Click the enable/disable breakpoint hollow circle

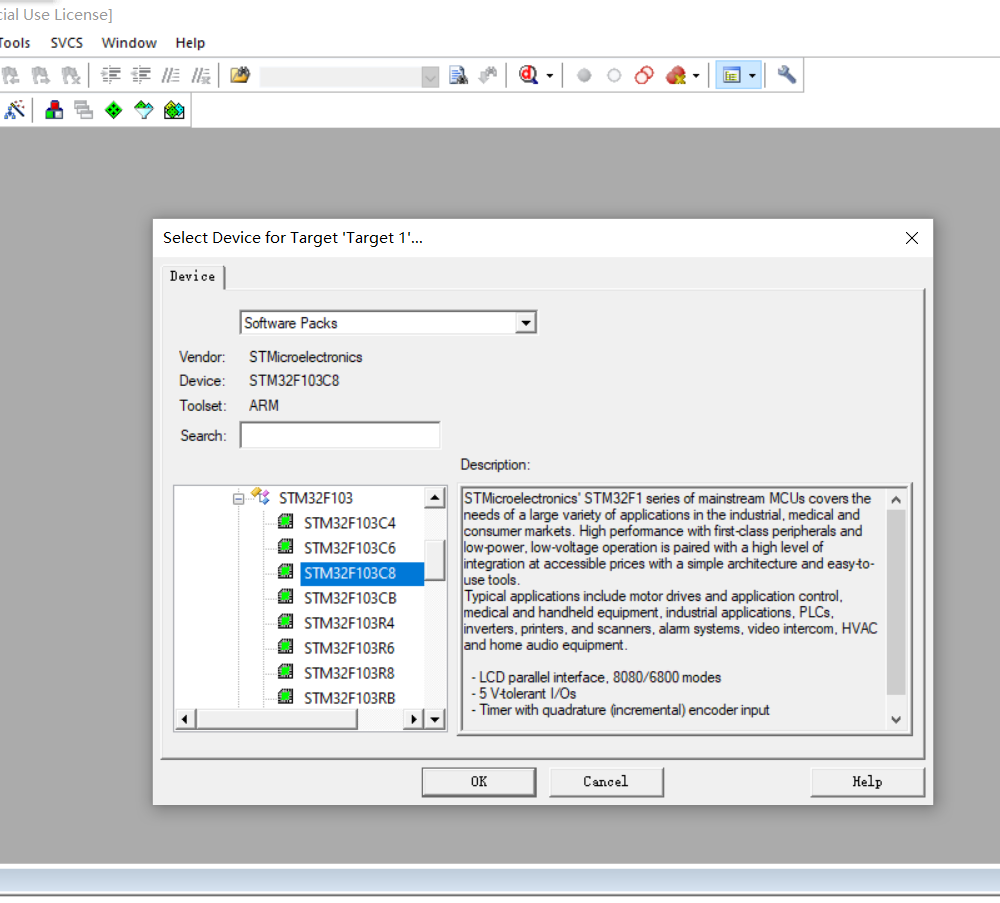(614, 76)
